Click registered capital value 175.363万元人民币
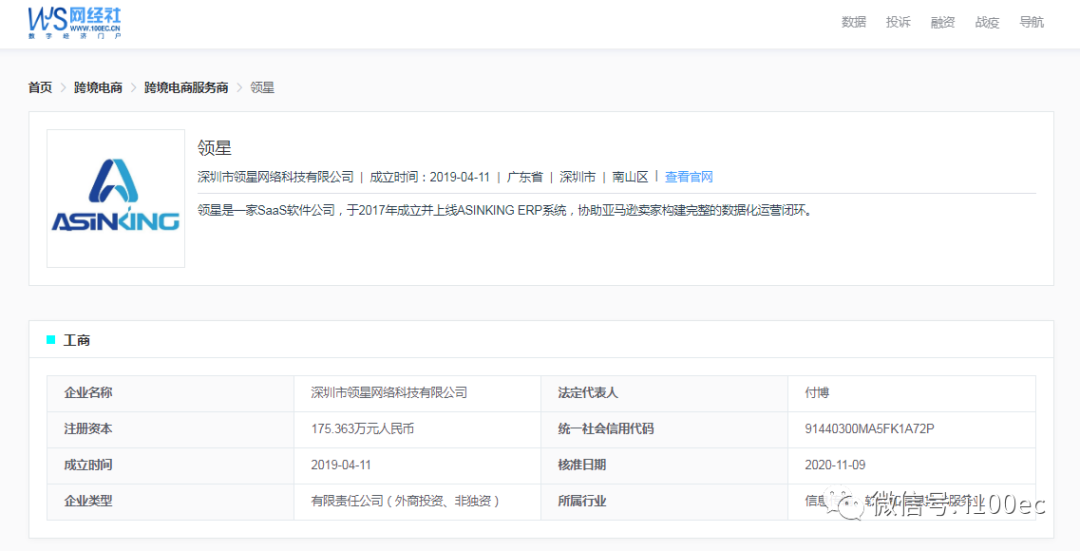The height and width of the screenshot is (551, 1080). 362,429
